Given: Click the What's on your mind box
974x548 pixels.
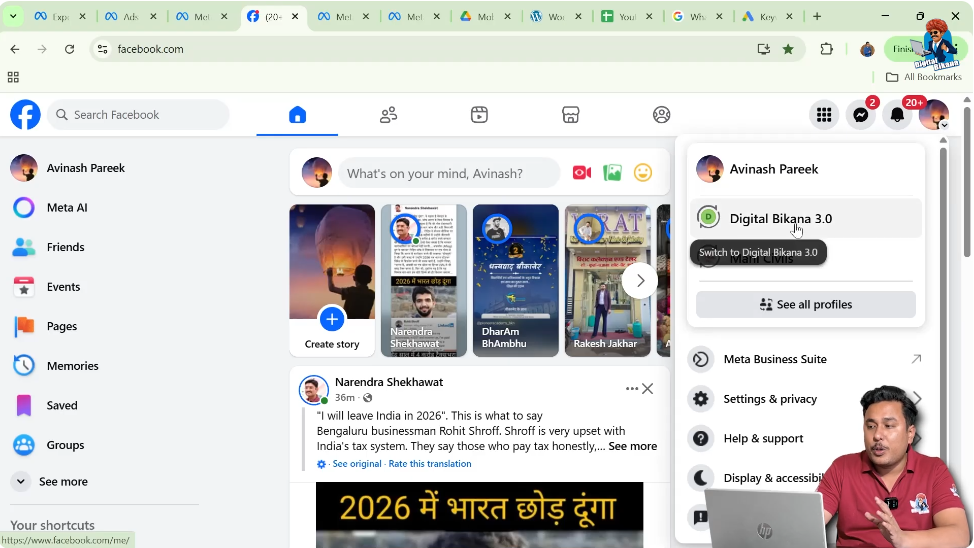Looking at the screenshot, I should [449, 173].
